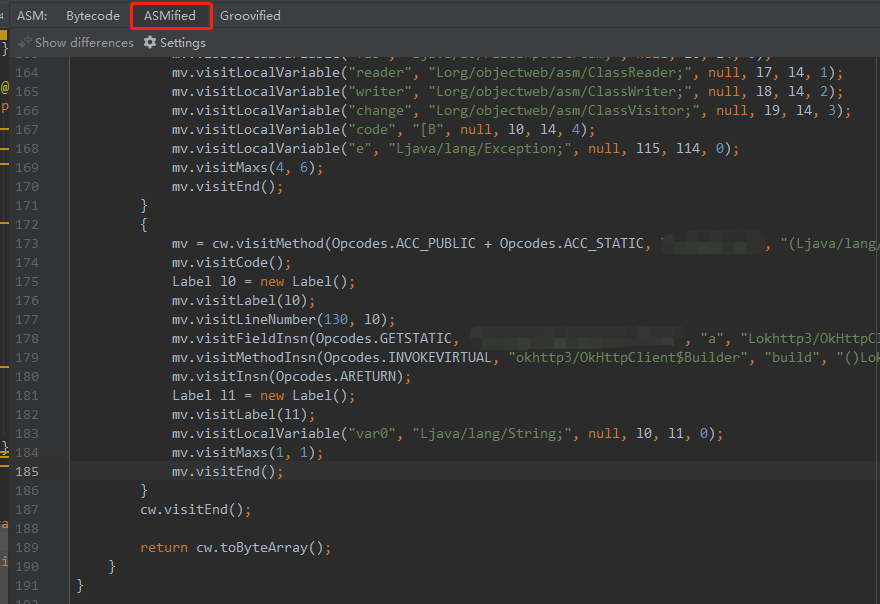Switch to the Bytecode tab

[x=93, y=16]
